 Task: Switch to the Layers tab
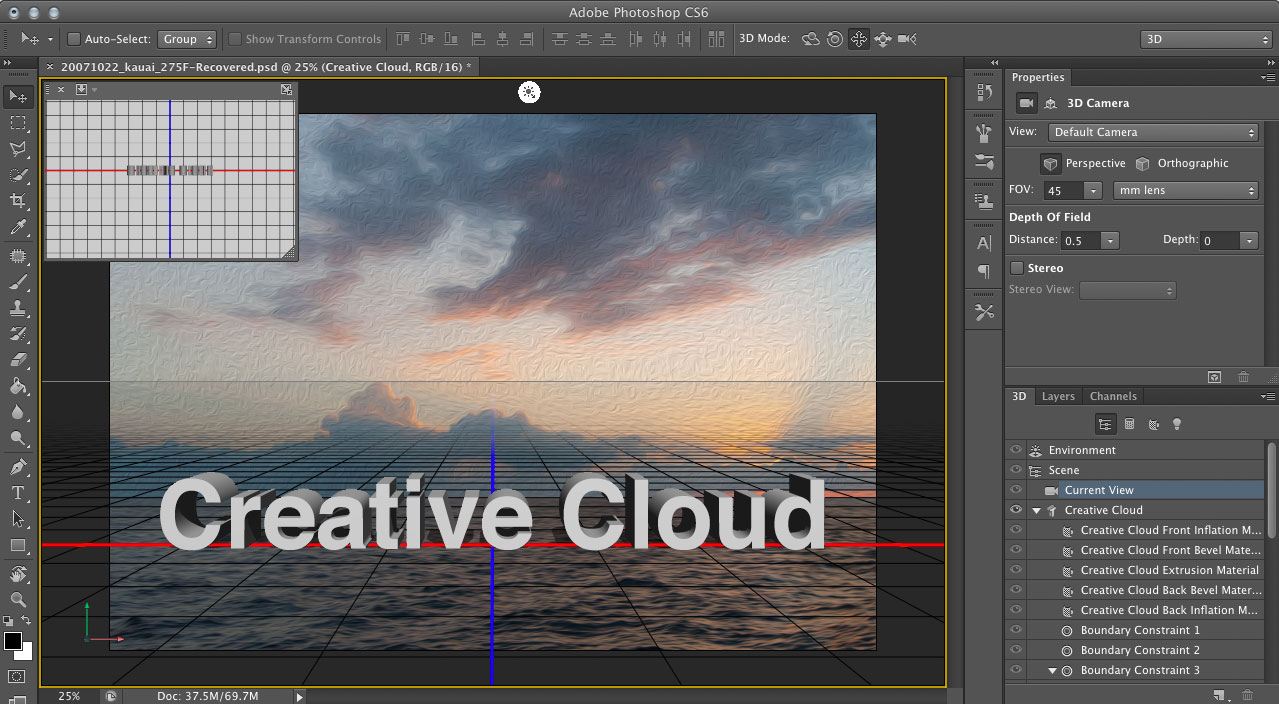click(x=1058, y=396)
